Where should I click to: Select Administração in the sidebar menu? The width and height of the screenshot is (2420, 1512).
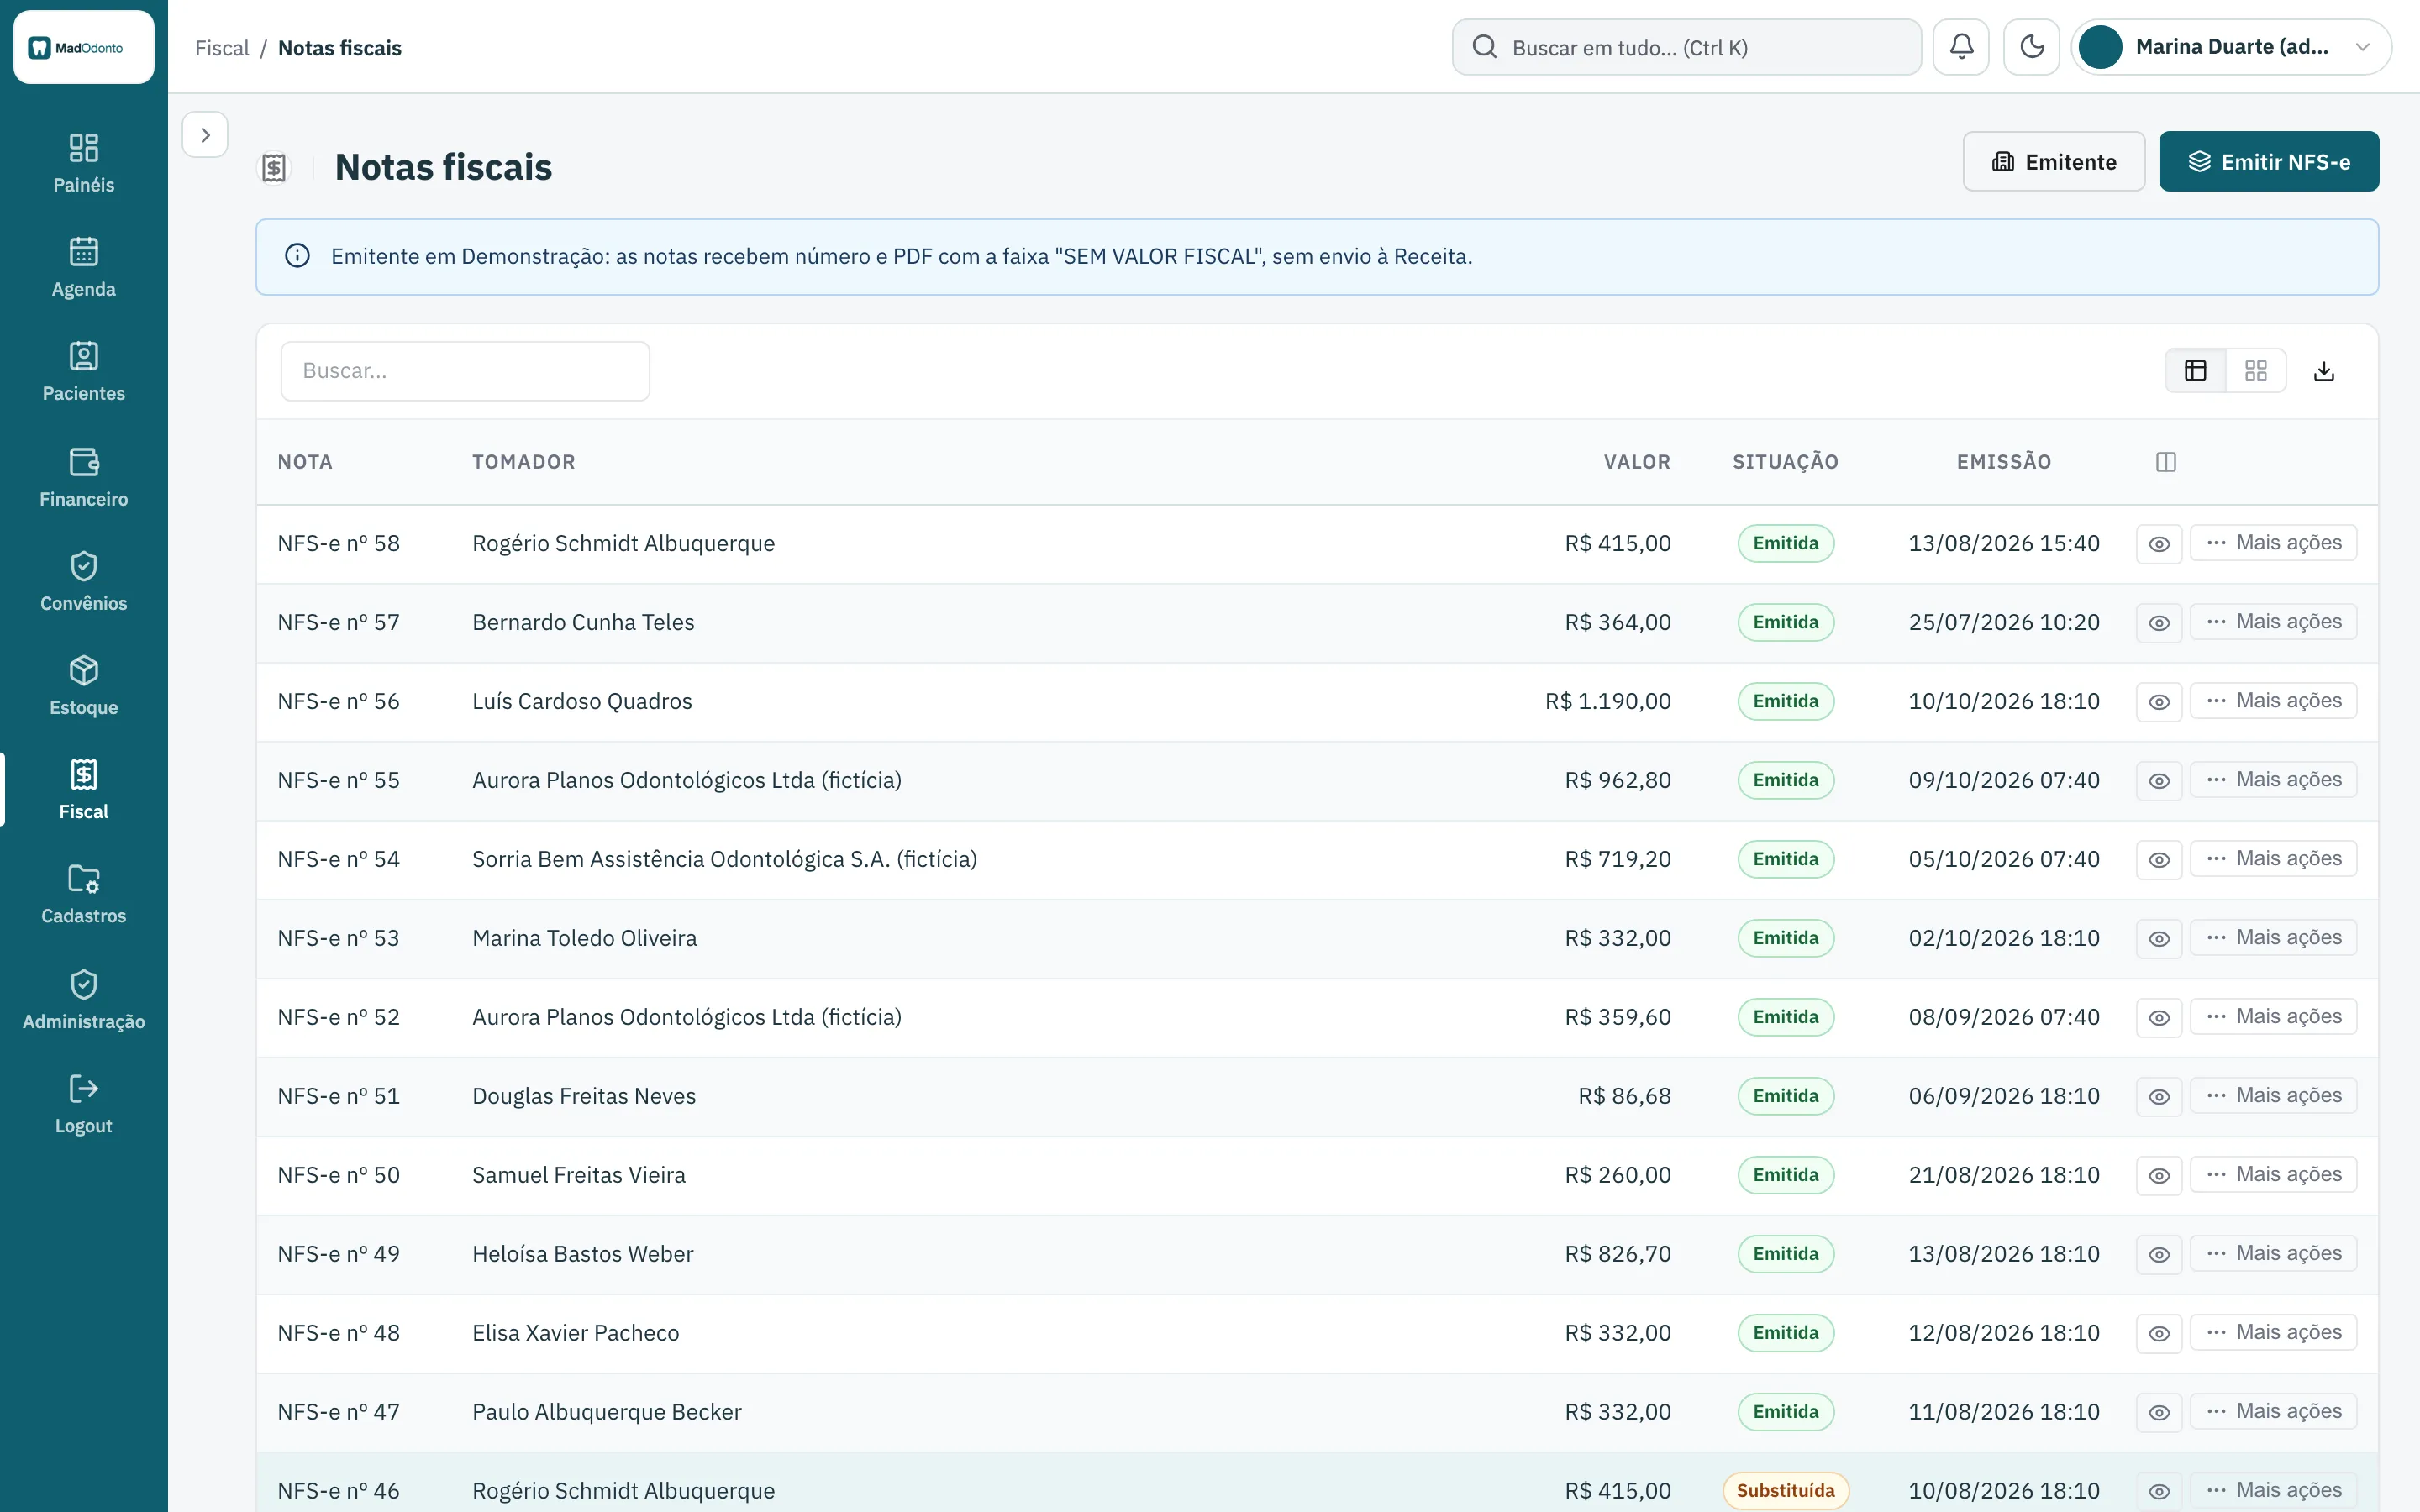[84, 1000]
